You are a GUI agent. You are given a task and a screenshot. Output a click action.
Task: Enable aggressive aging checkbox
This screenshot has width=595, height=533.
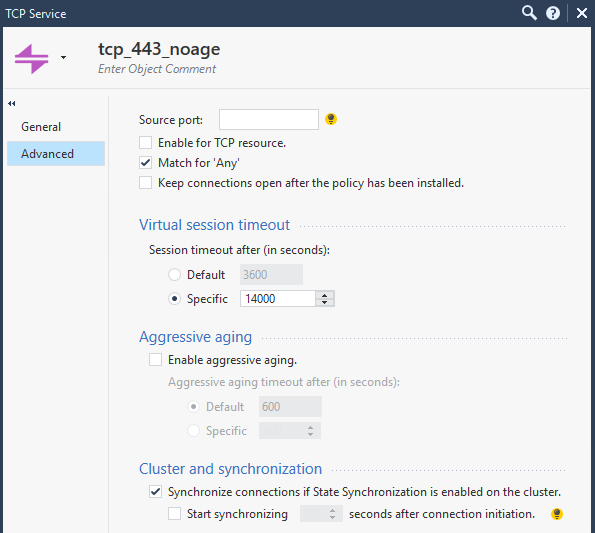point(155,360)
